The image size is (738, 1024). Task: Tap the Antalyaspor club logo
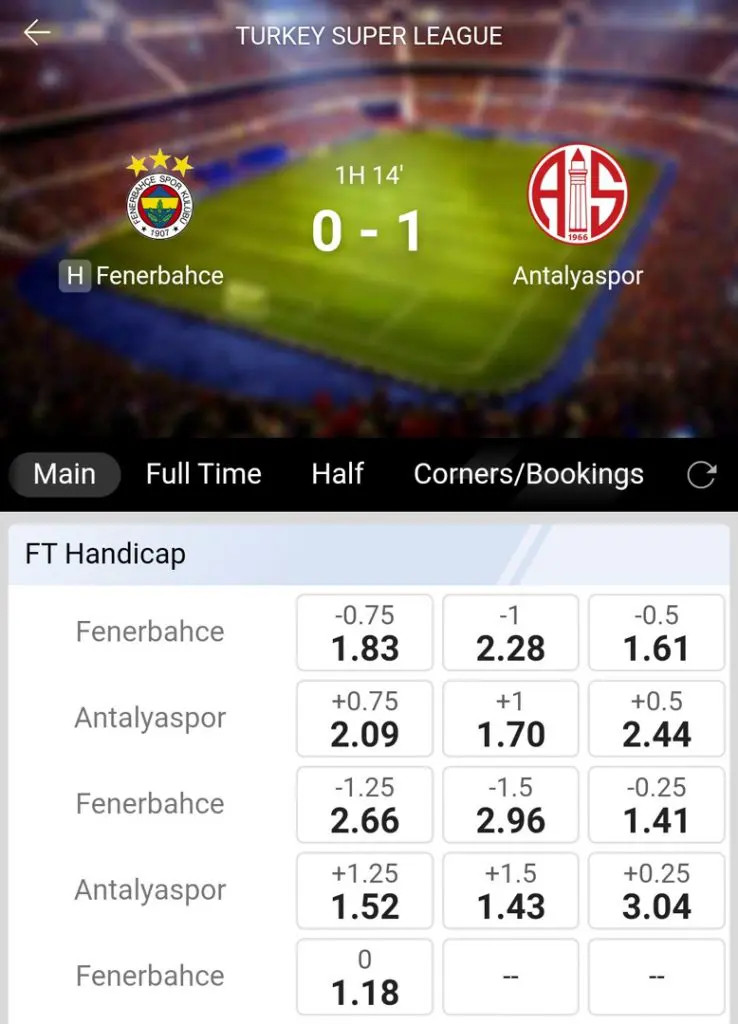577,195
